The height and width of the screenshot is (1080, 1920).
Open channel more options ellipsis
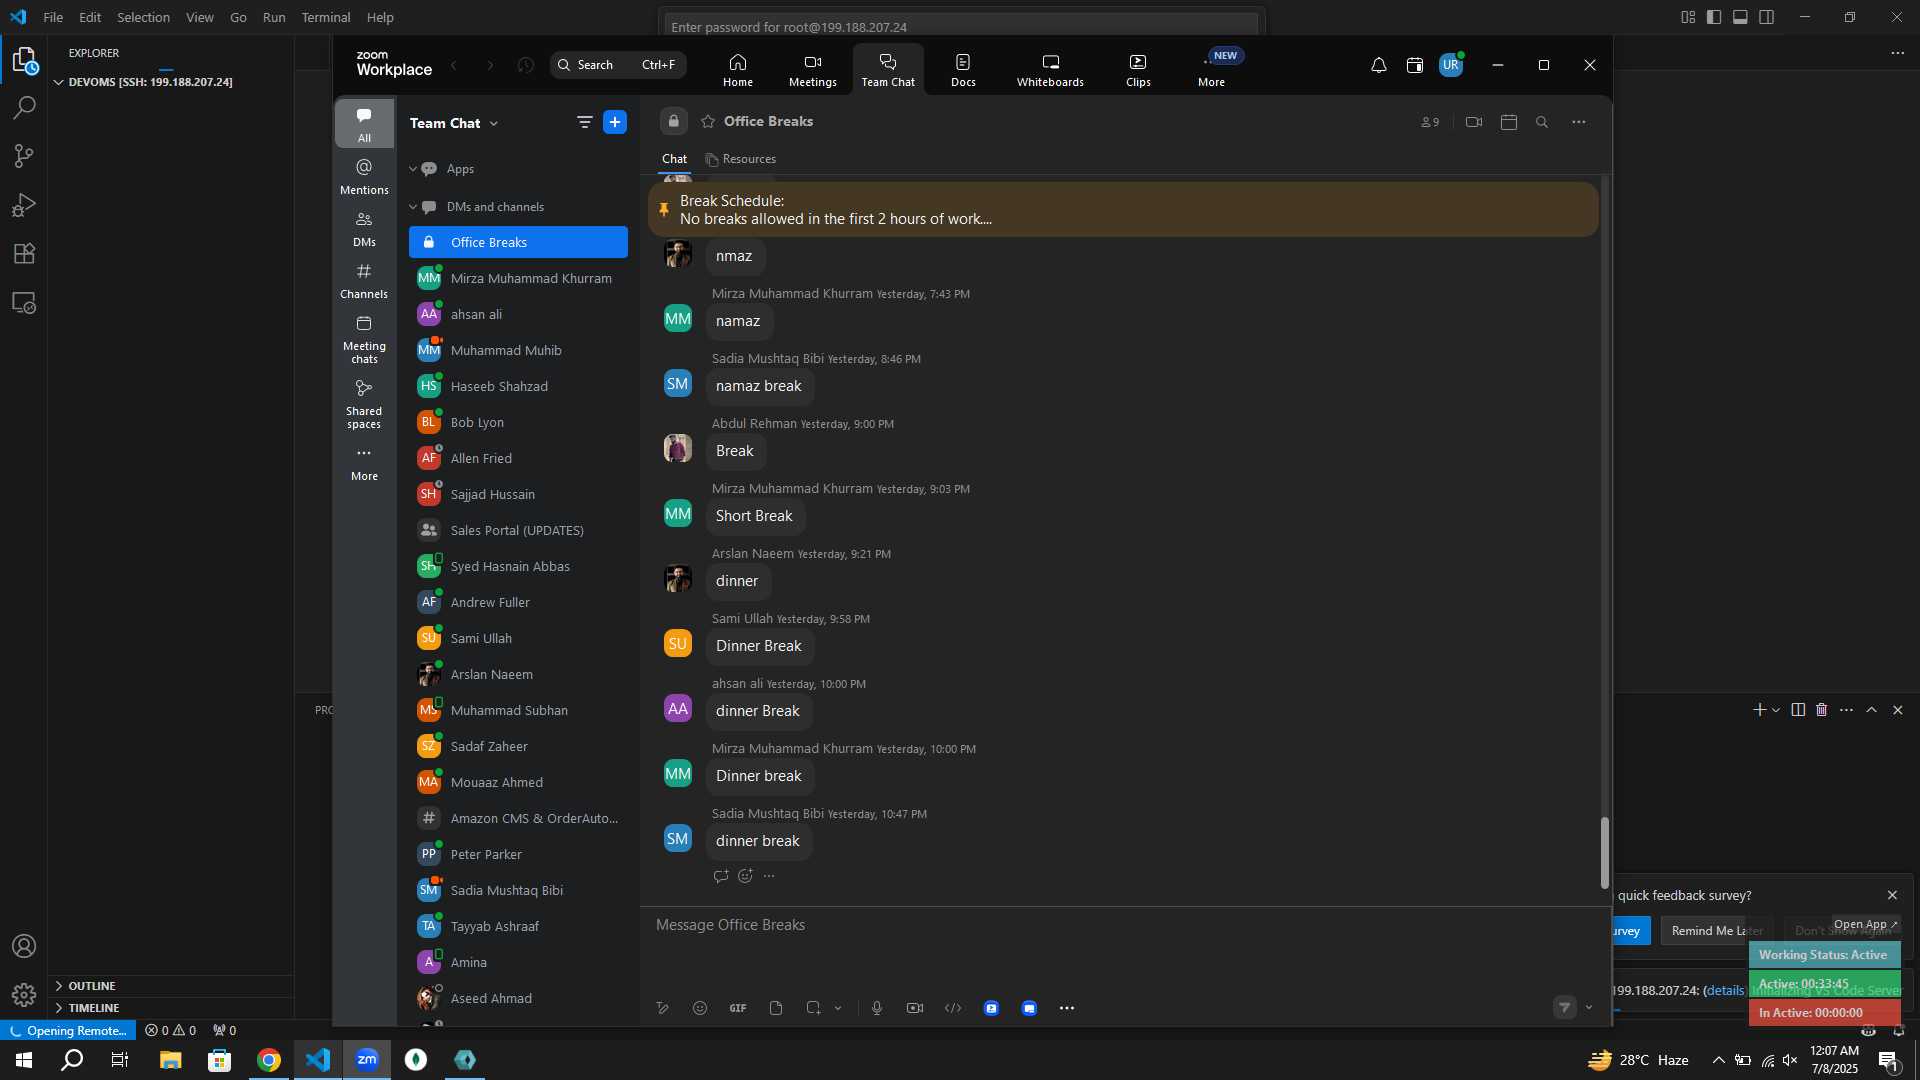[1578, 122]
